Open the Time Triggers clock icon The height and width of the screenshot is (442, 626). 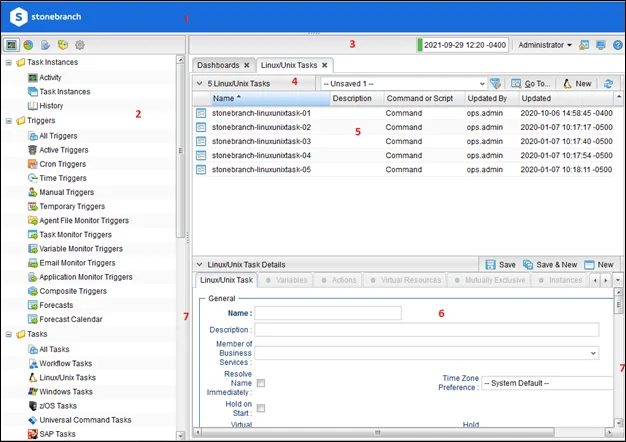pyautogui.click(x=33, y=178)
